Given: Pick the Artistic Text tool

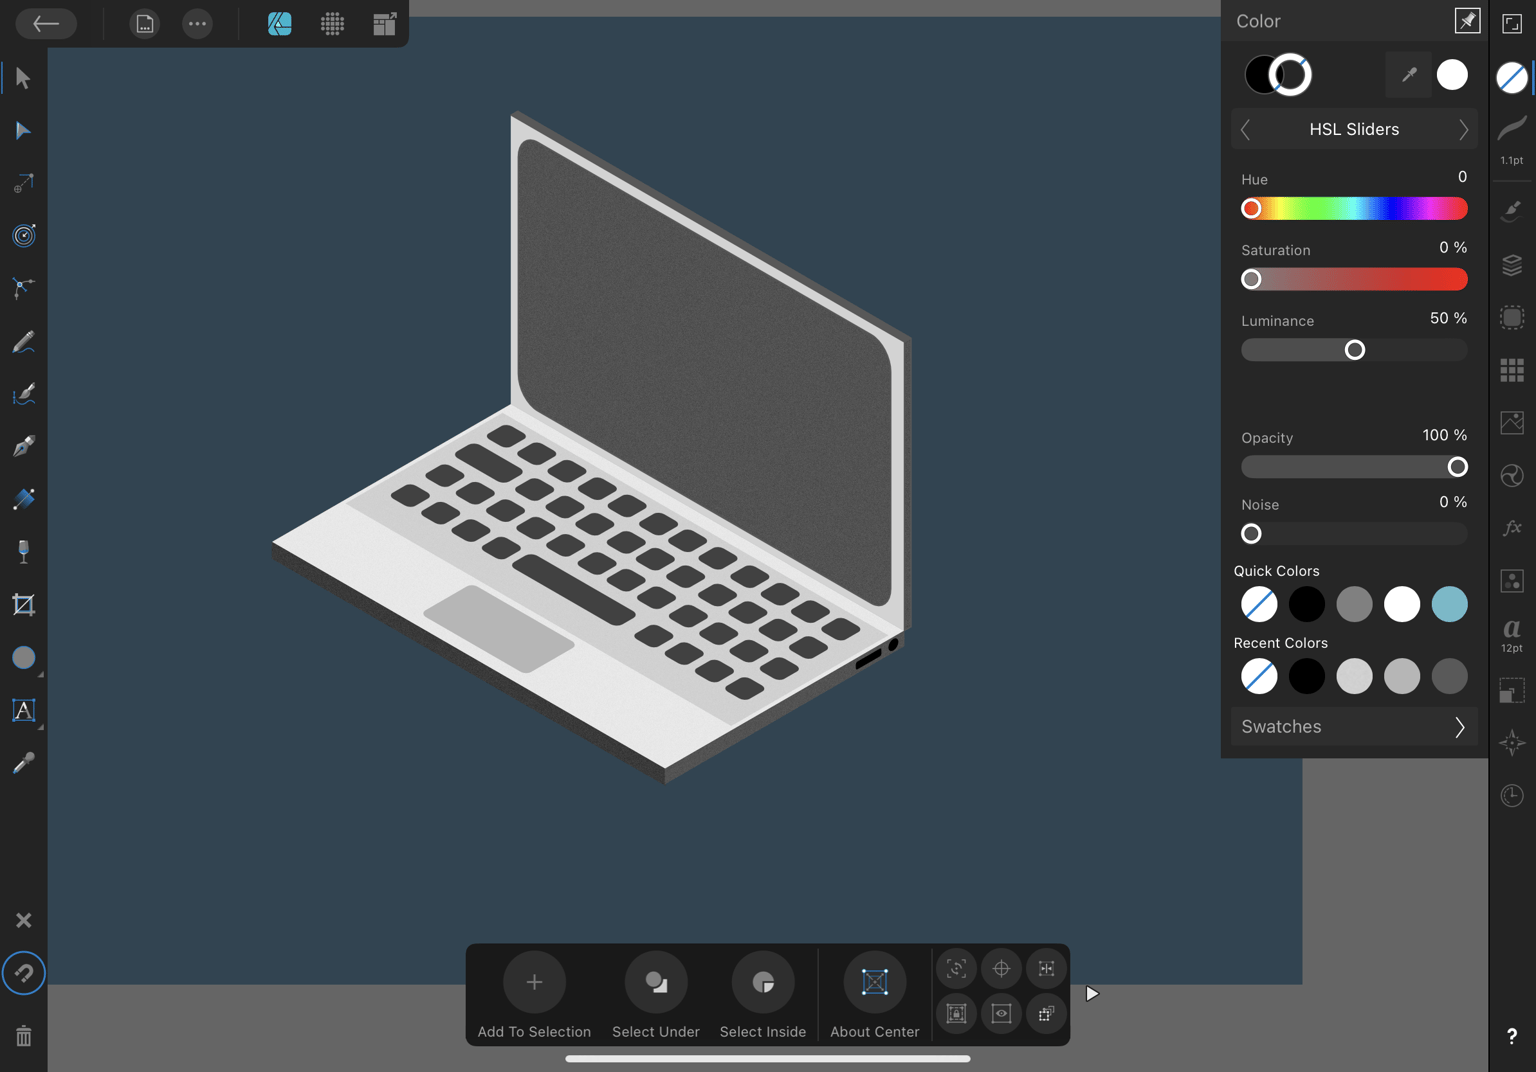Looking at the screenshot, I should [23, 710].
